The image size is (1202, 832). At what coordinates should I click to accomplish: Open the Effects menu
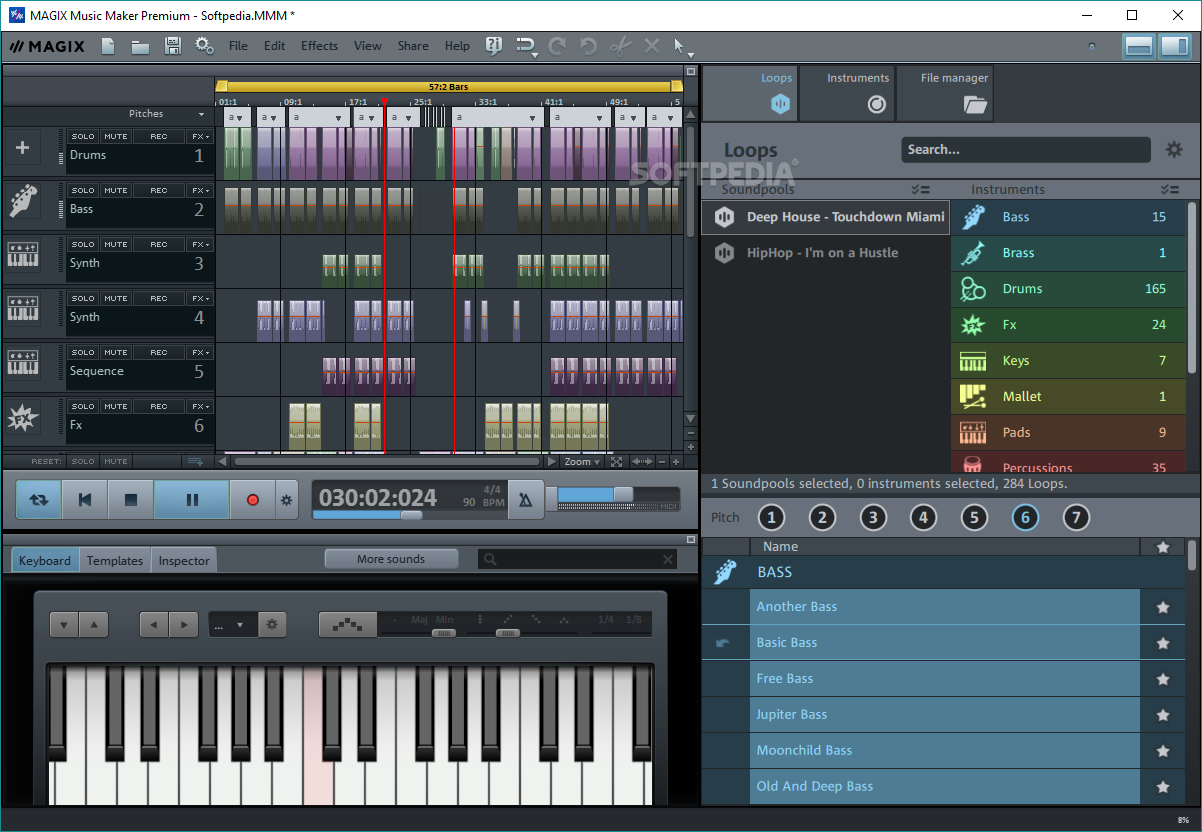[319, 46]
